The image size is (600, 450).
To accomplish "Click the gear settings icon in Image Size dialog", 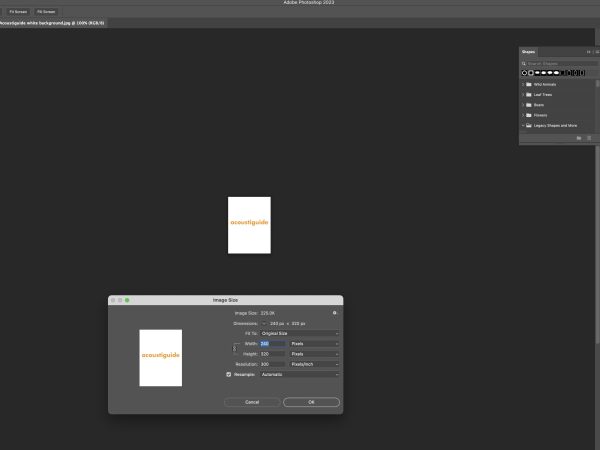I will point(335,313).
